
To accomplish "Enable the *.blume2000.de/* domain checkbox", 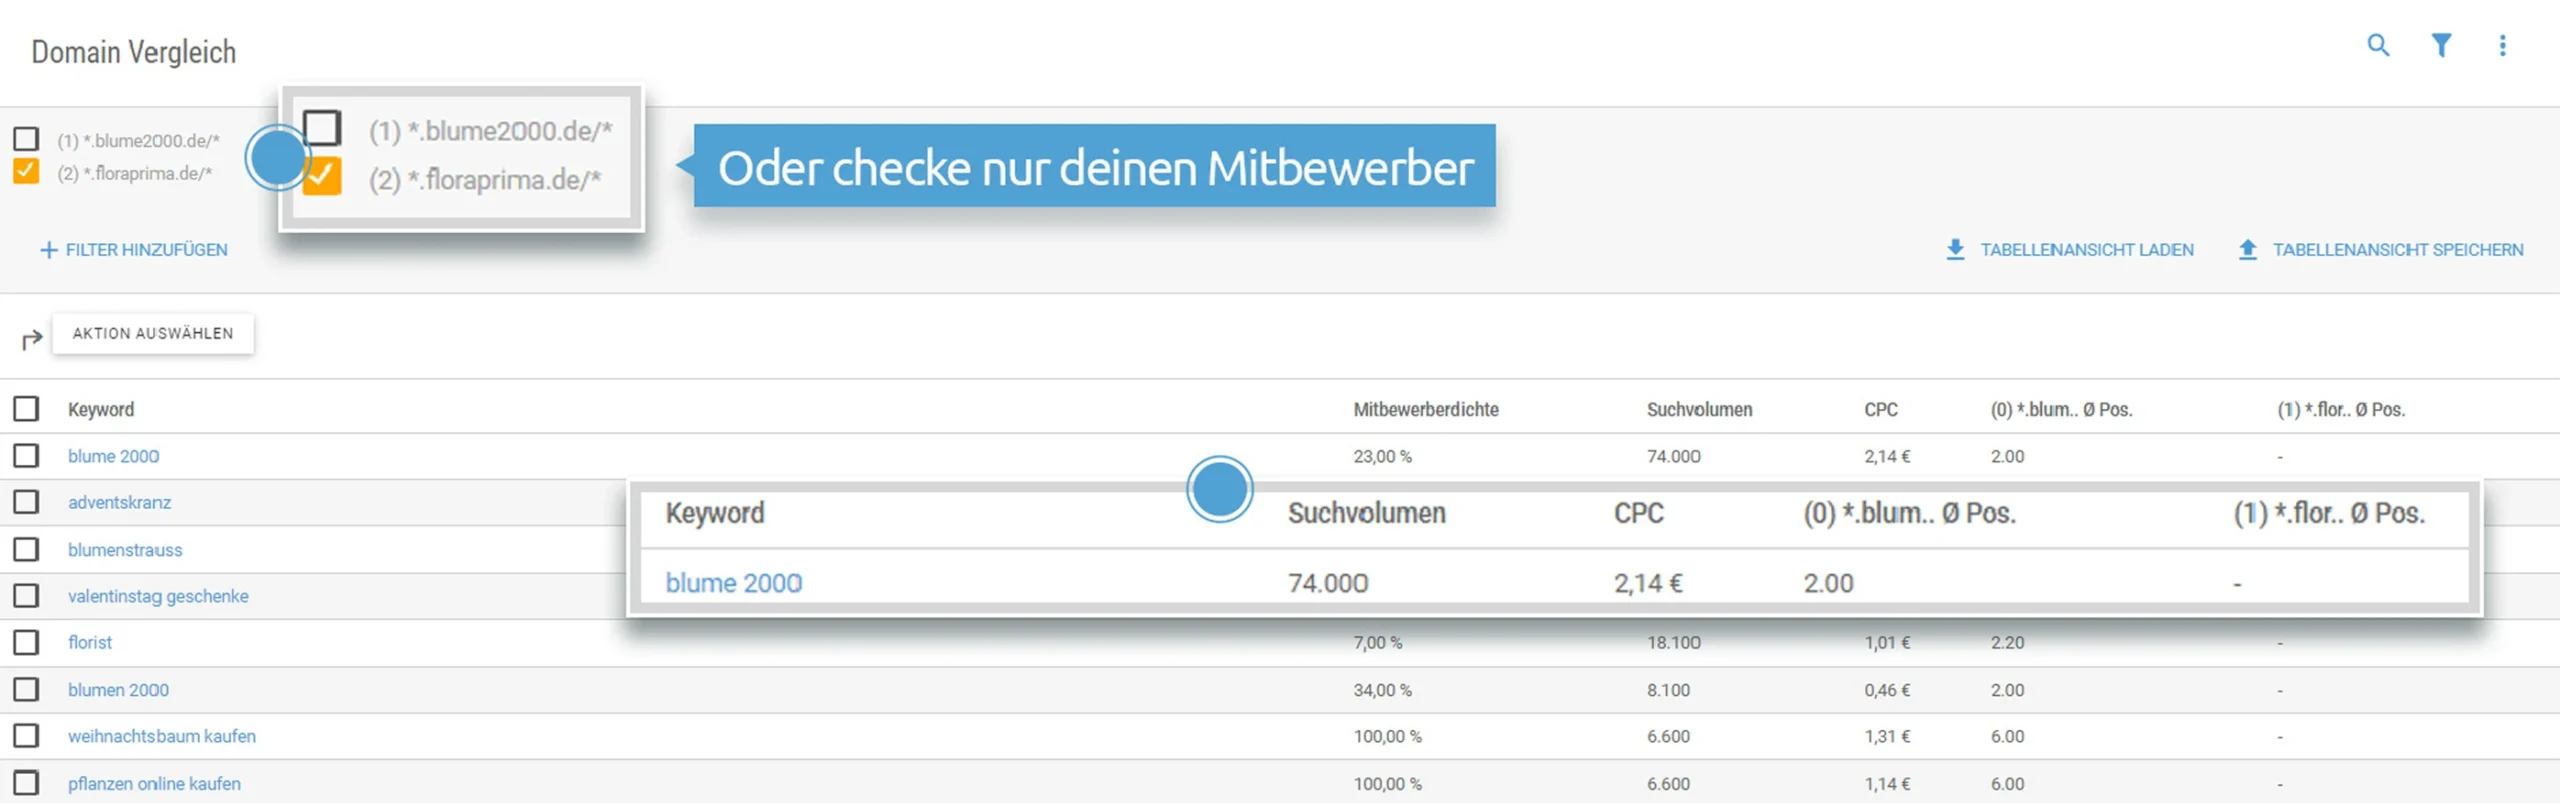I will pyautogui.click(x=26, y=139).
